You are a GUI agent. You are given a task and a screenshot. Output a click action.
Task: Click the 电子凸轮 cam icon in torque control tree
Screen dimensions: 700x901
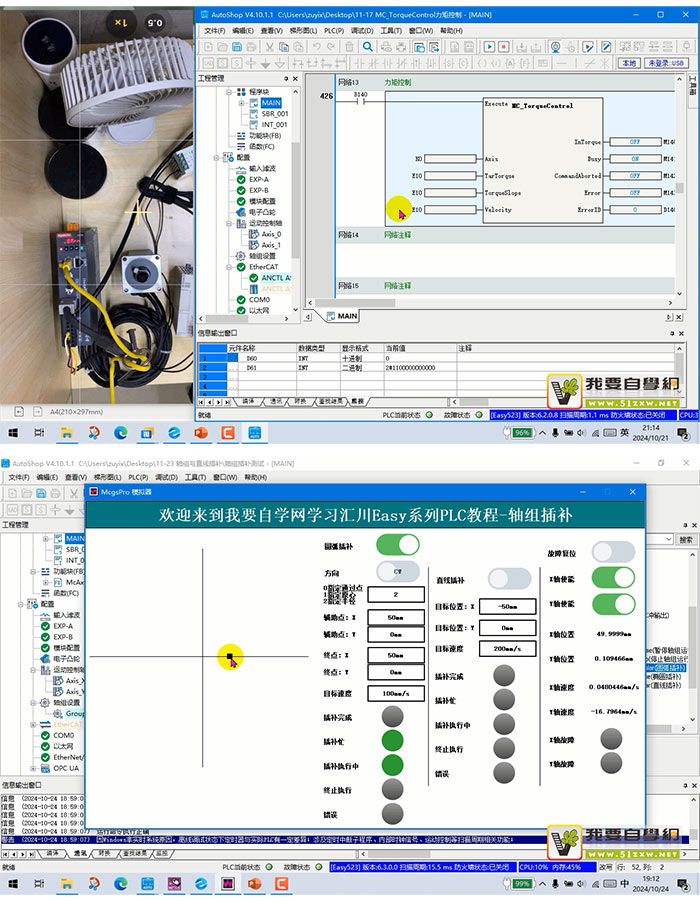[241, 212]
